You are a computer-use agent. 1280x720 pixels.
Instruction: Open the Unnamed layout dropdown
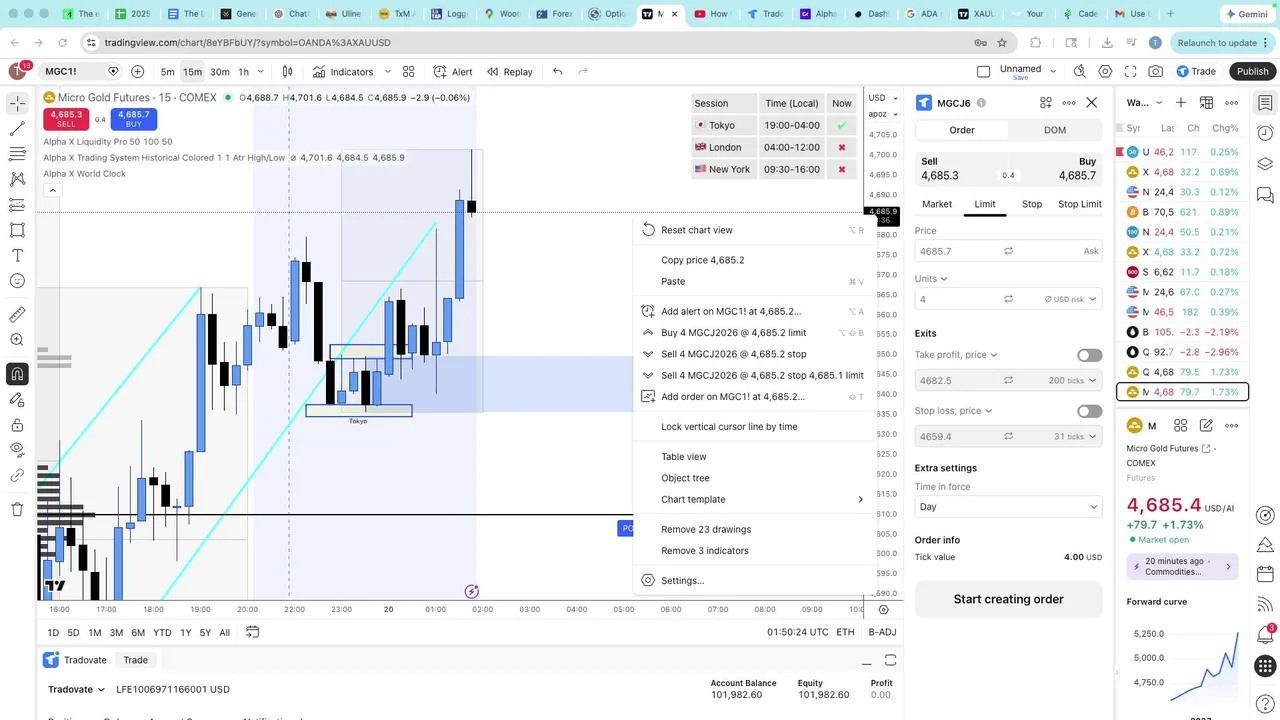pos(1053,72)
